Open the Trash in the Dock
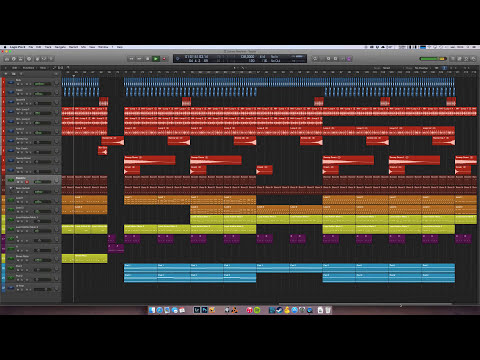 pyautogui.click(x=328, y=310)
